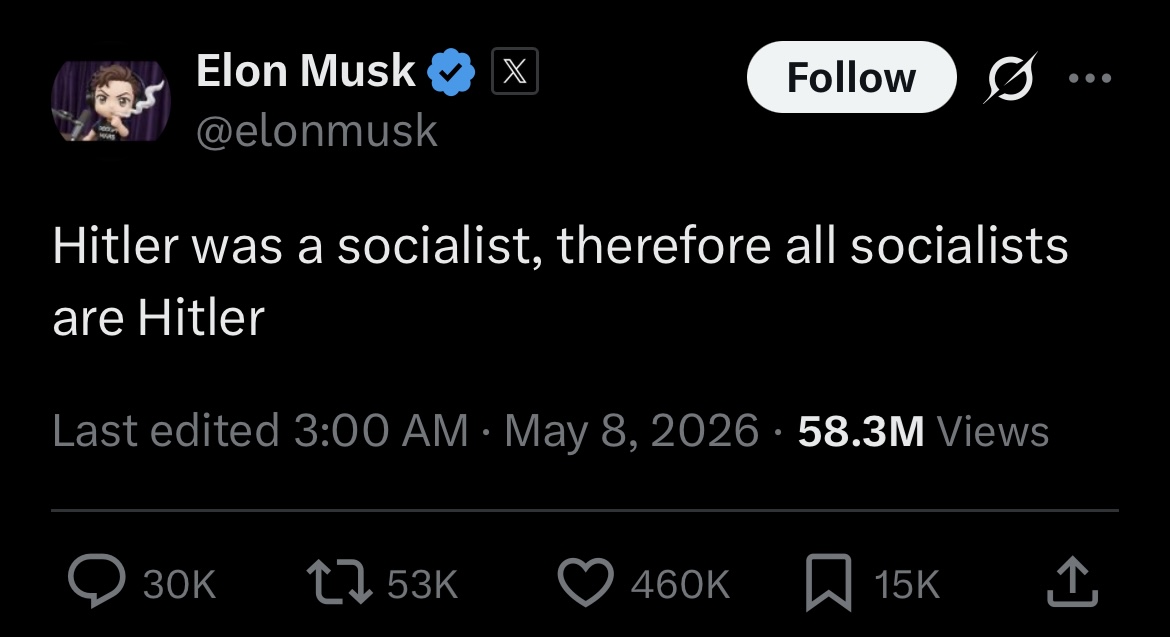The height and width of the screenshot is (637, 1170).
Task: Click the reply speech bubble icon
Action: click(96, 582)
